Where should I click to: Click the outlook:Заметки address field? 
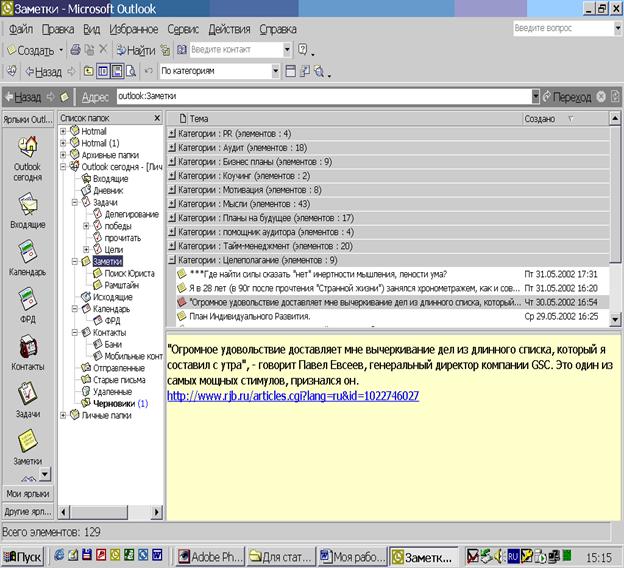(324, 96)
